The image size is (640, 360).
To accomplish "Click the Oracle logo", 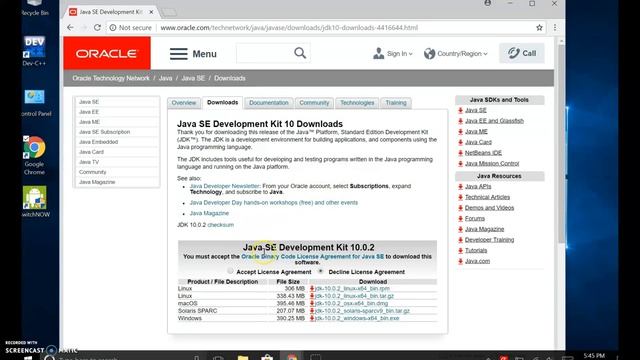I will tap(107, 53).
